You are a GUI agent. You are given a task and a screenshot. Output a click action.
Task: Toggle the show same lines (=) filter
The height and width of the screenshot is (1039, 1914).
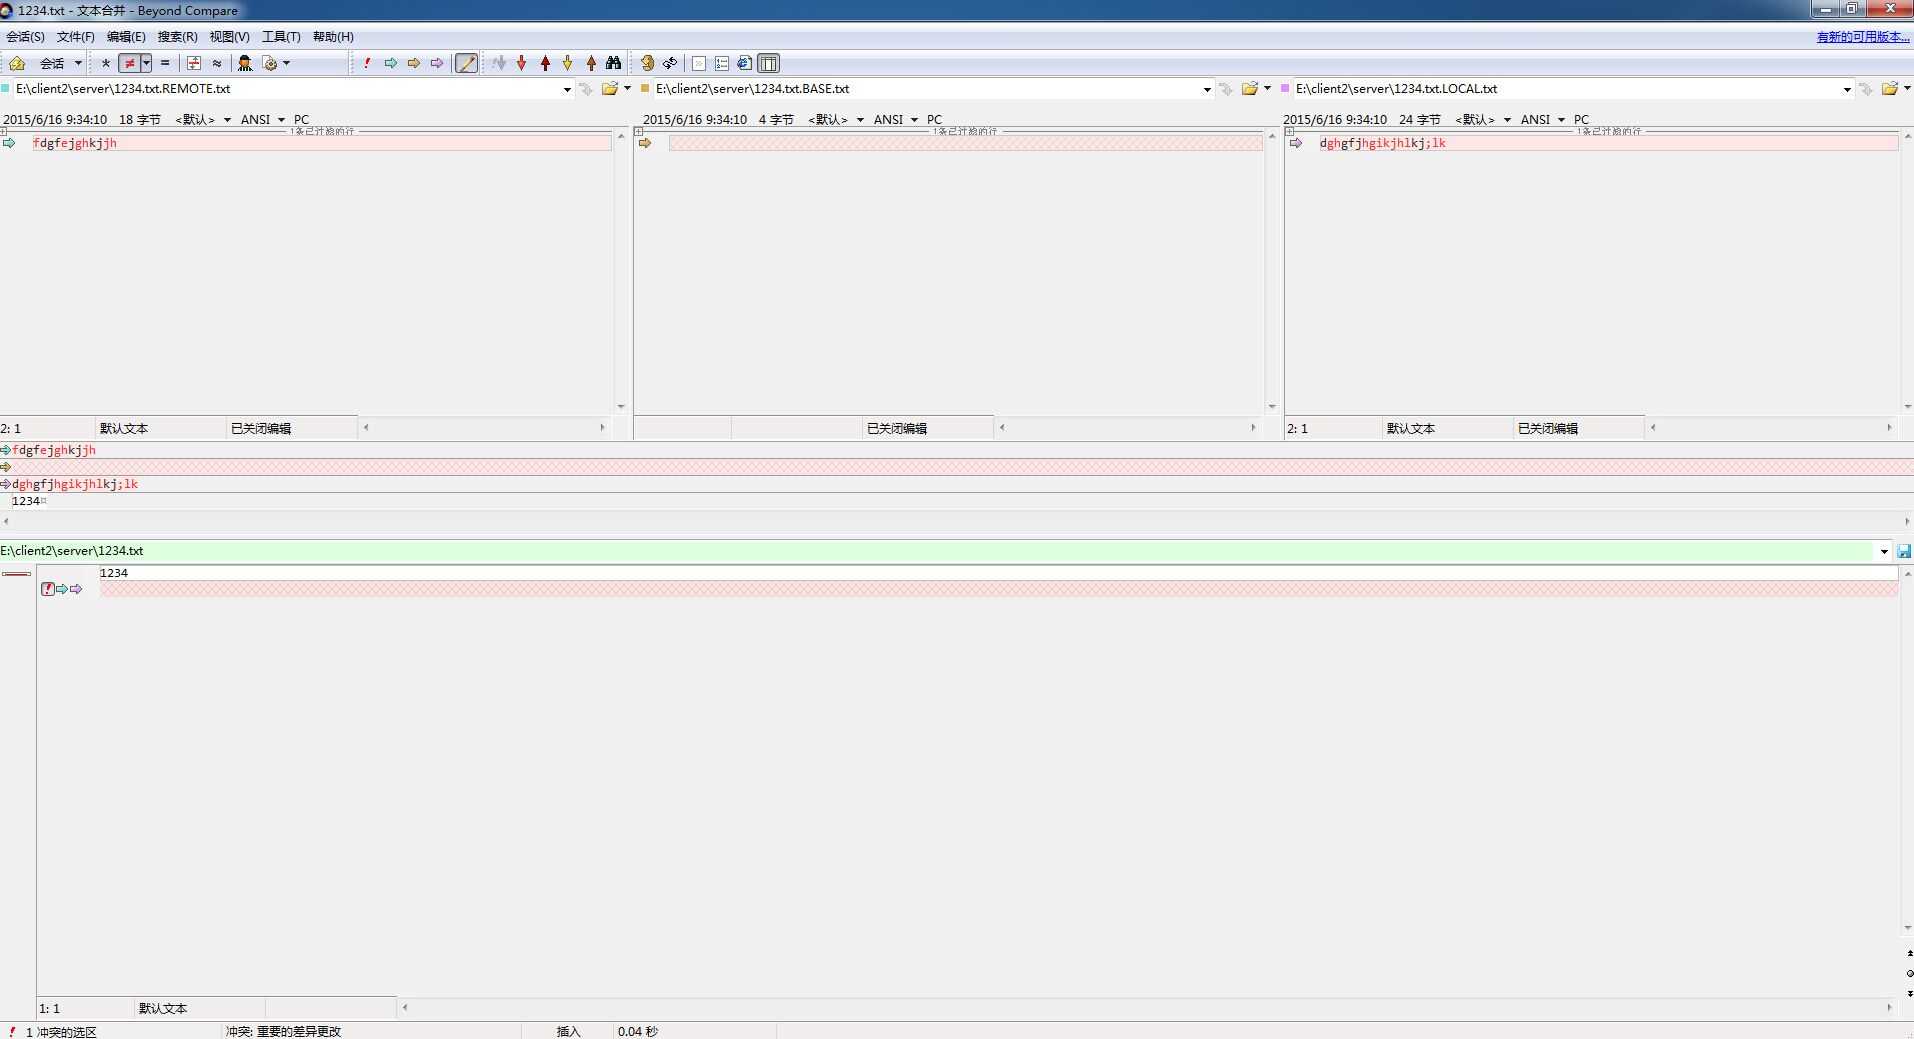pos(165,63)
